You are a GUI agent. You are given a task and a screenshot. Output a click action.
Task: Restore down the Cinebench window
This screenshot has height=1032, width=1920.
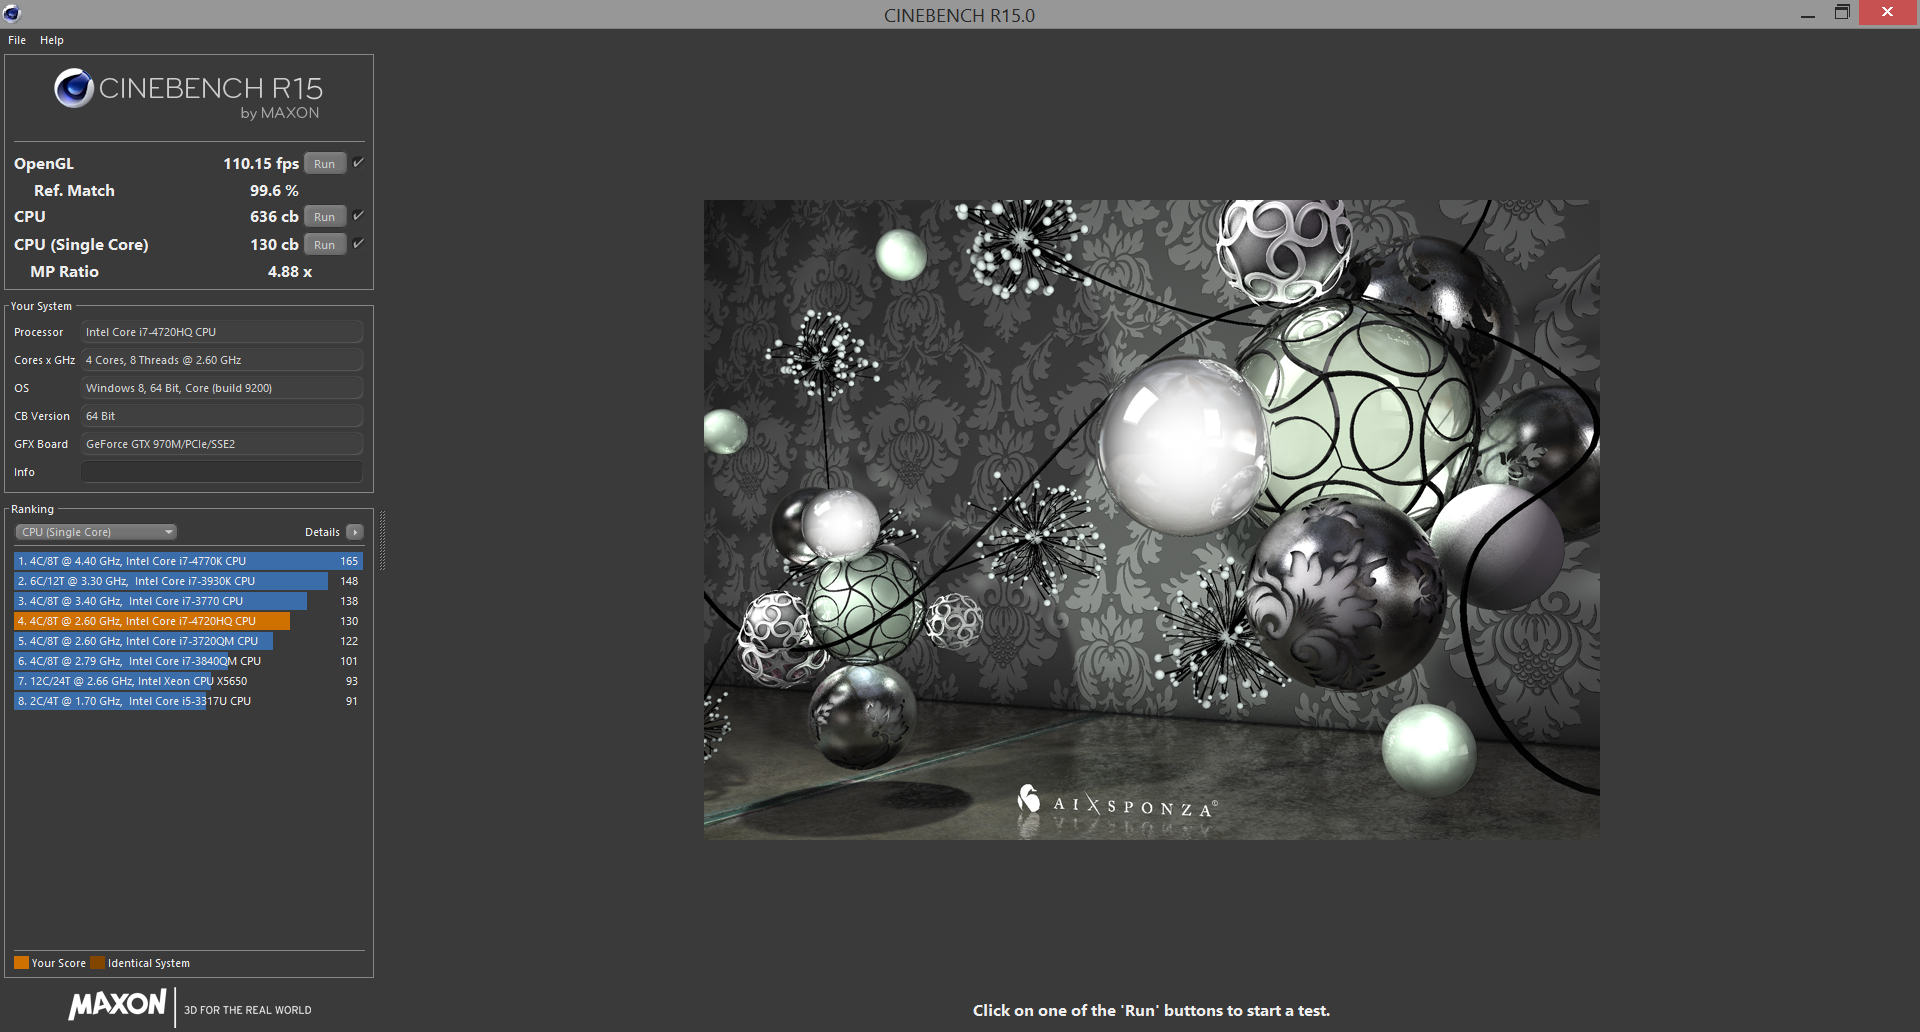[x=1842, y=12]
